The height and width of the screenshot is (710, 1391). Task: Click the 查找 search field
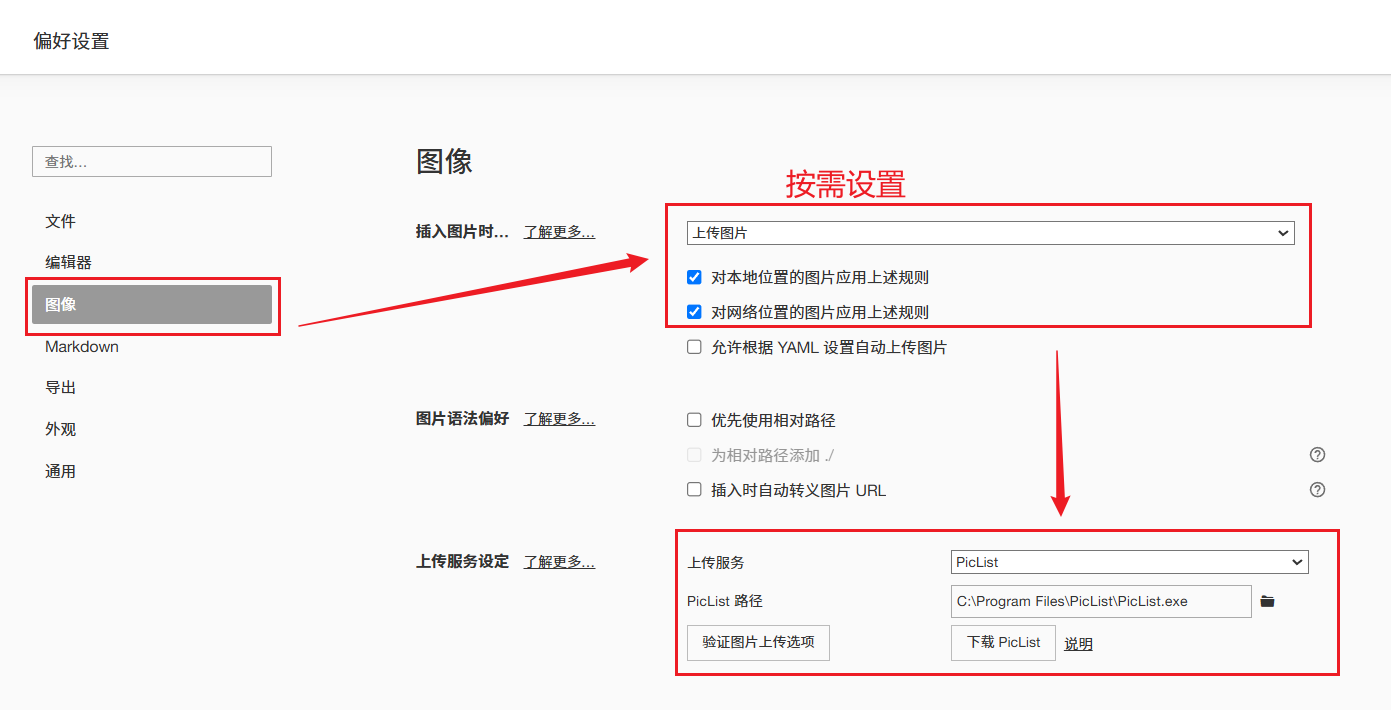[152, 161]
